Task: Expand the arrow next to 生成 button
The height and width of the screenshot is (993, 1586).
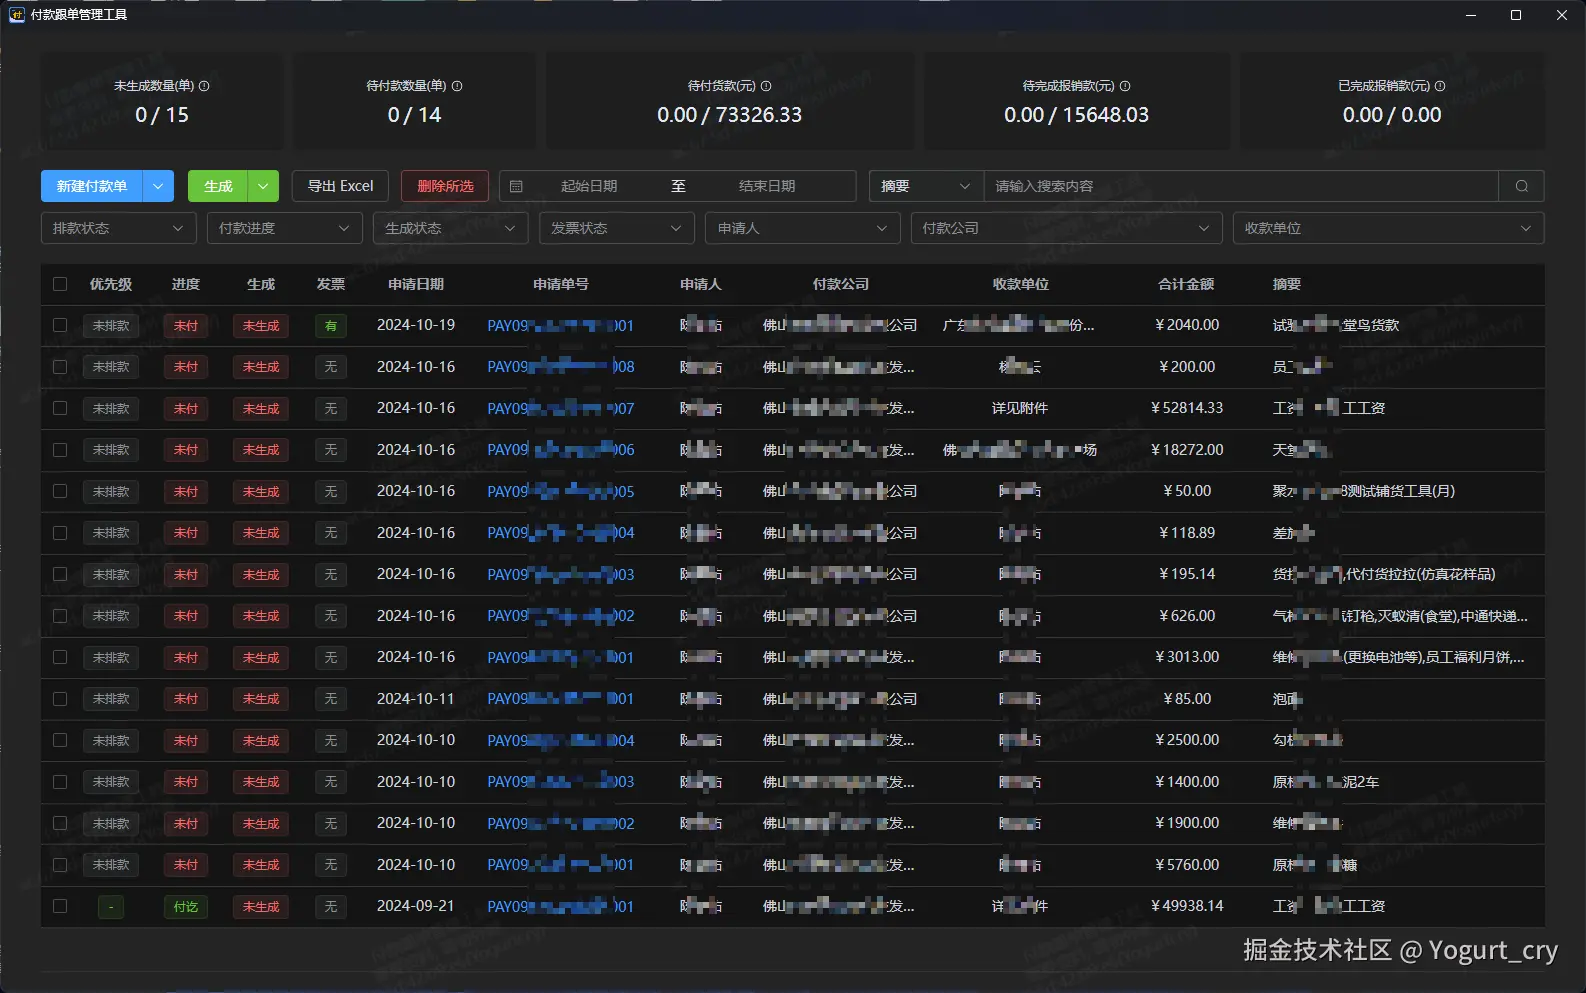Action: click(x=263, y=186)
